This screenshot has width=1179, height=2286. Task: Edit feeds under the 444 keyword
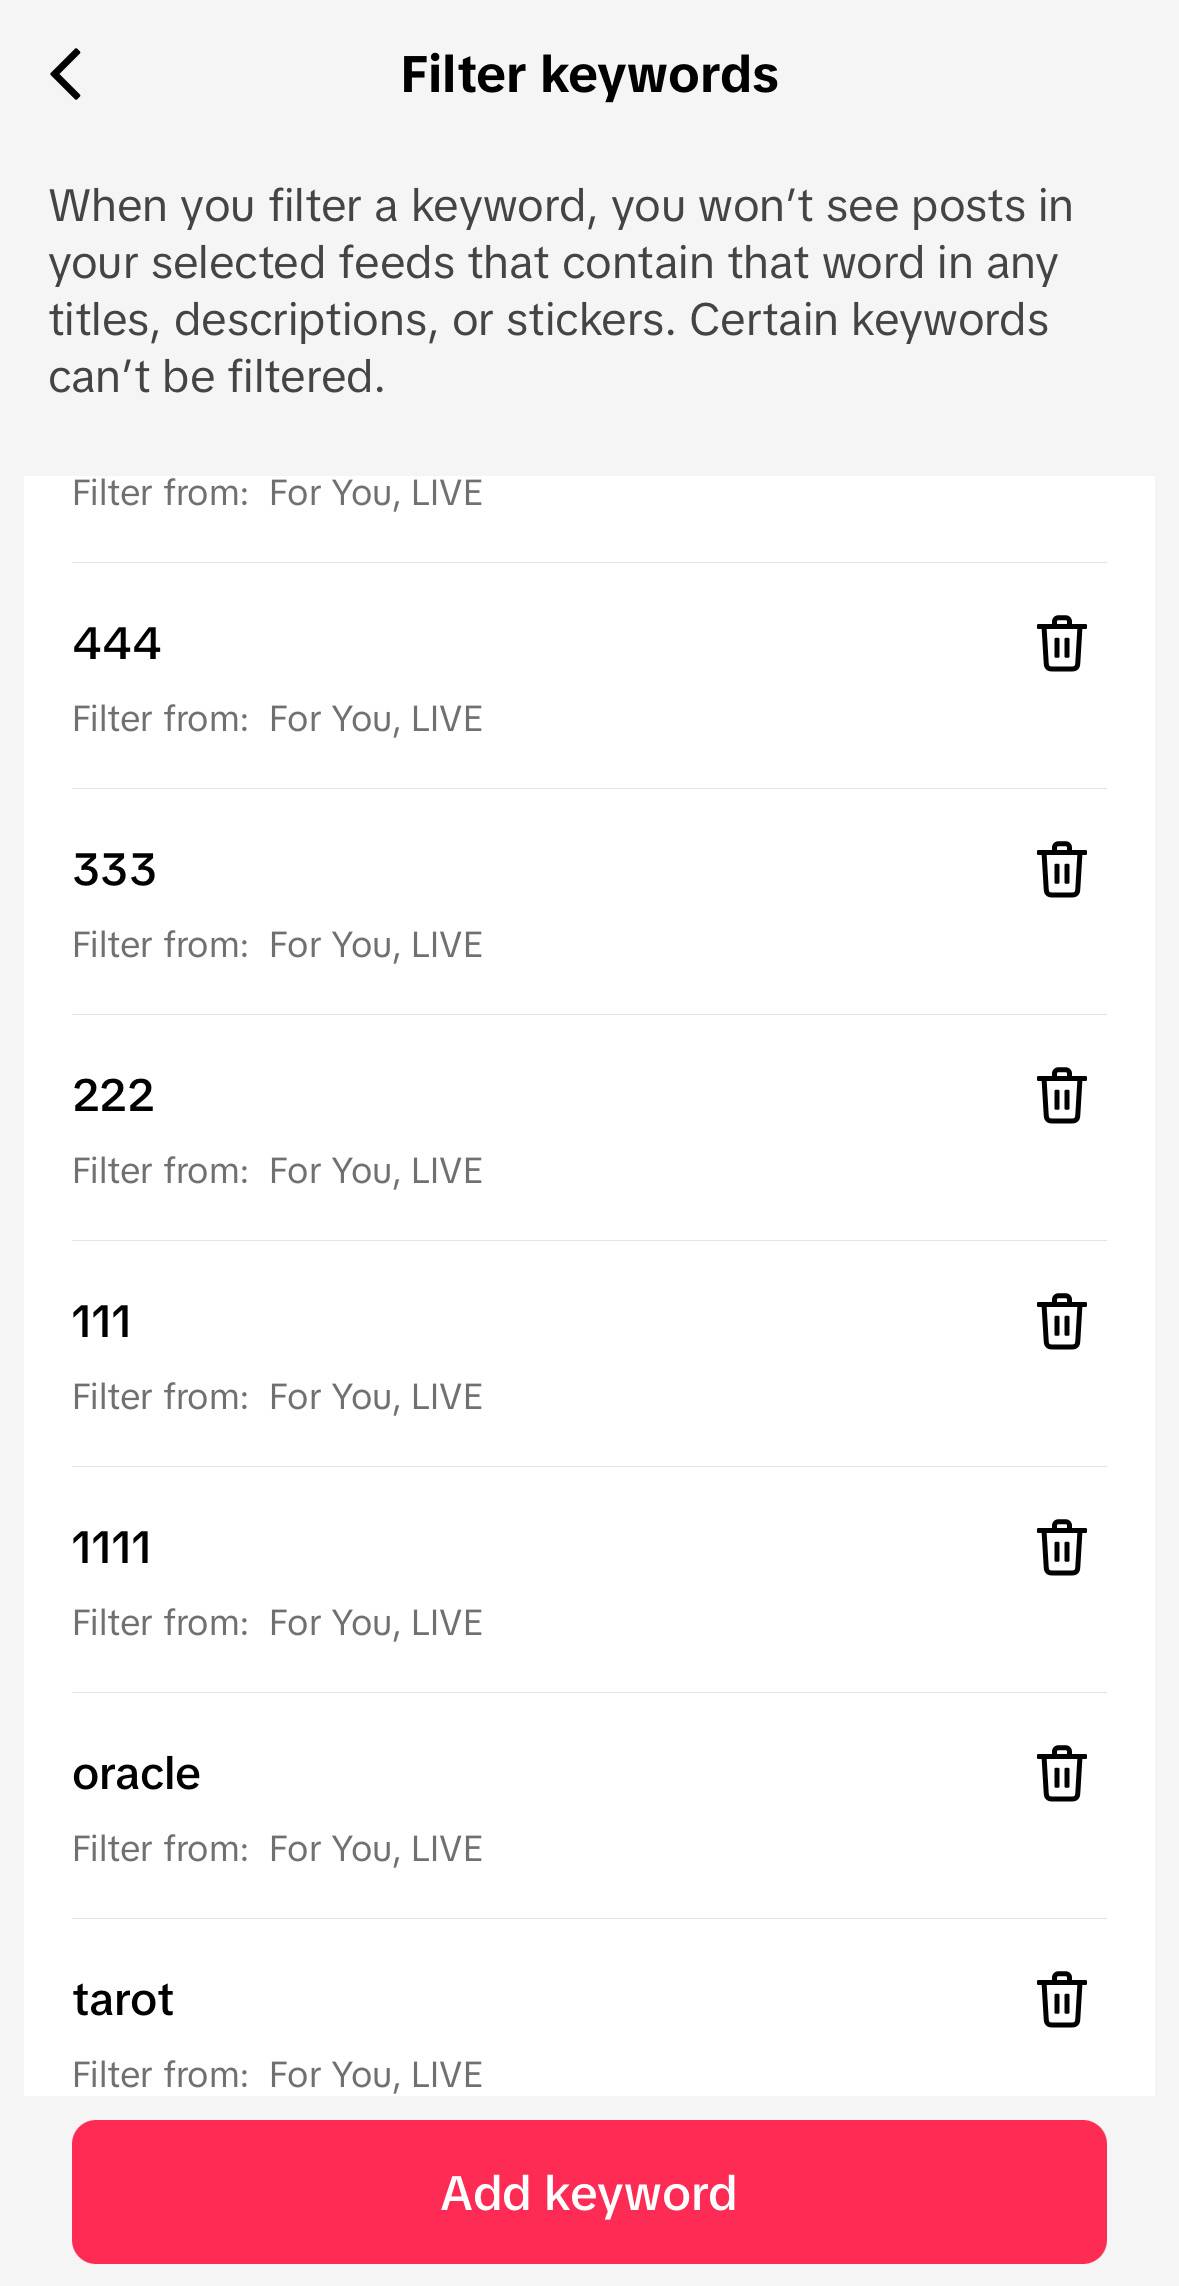pyautogui.click(x=278, y=719)
